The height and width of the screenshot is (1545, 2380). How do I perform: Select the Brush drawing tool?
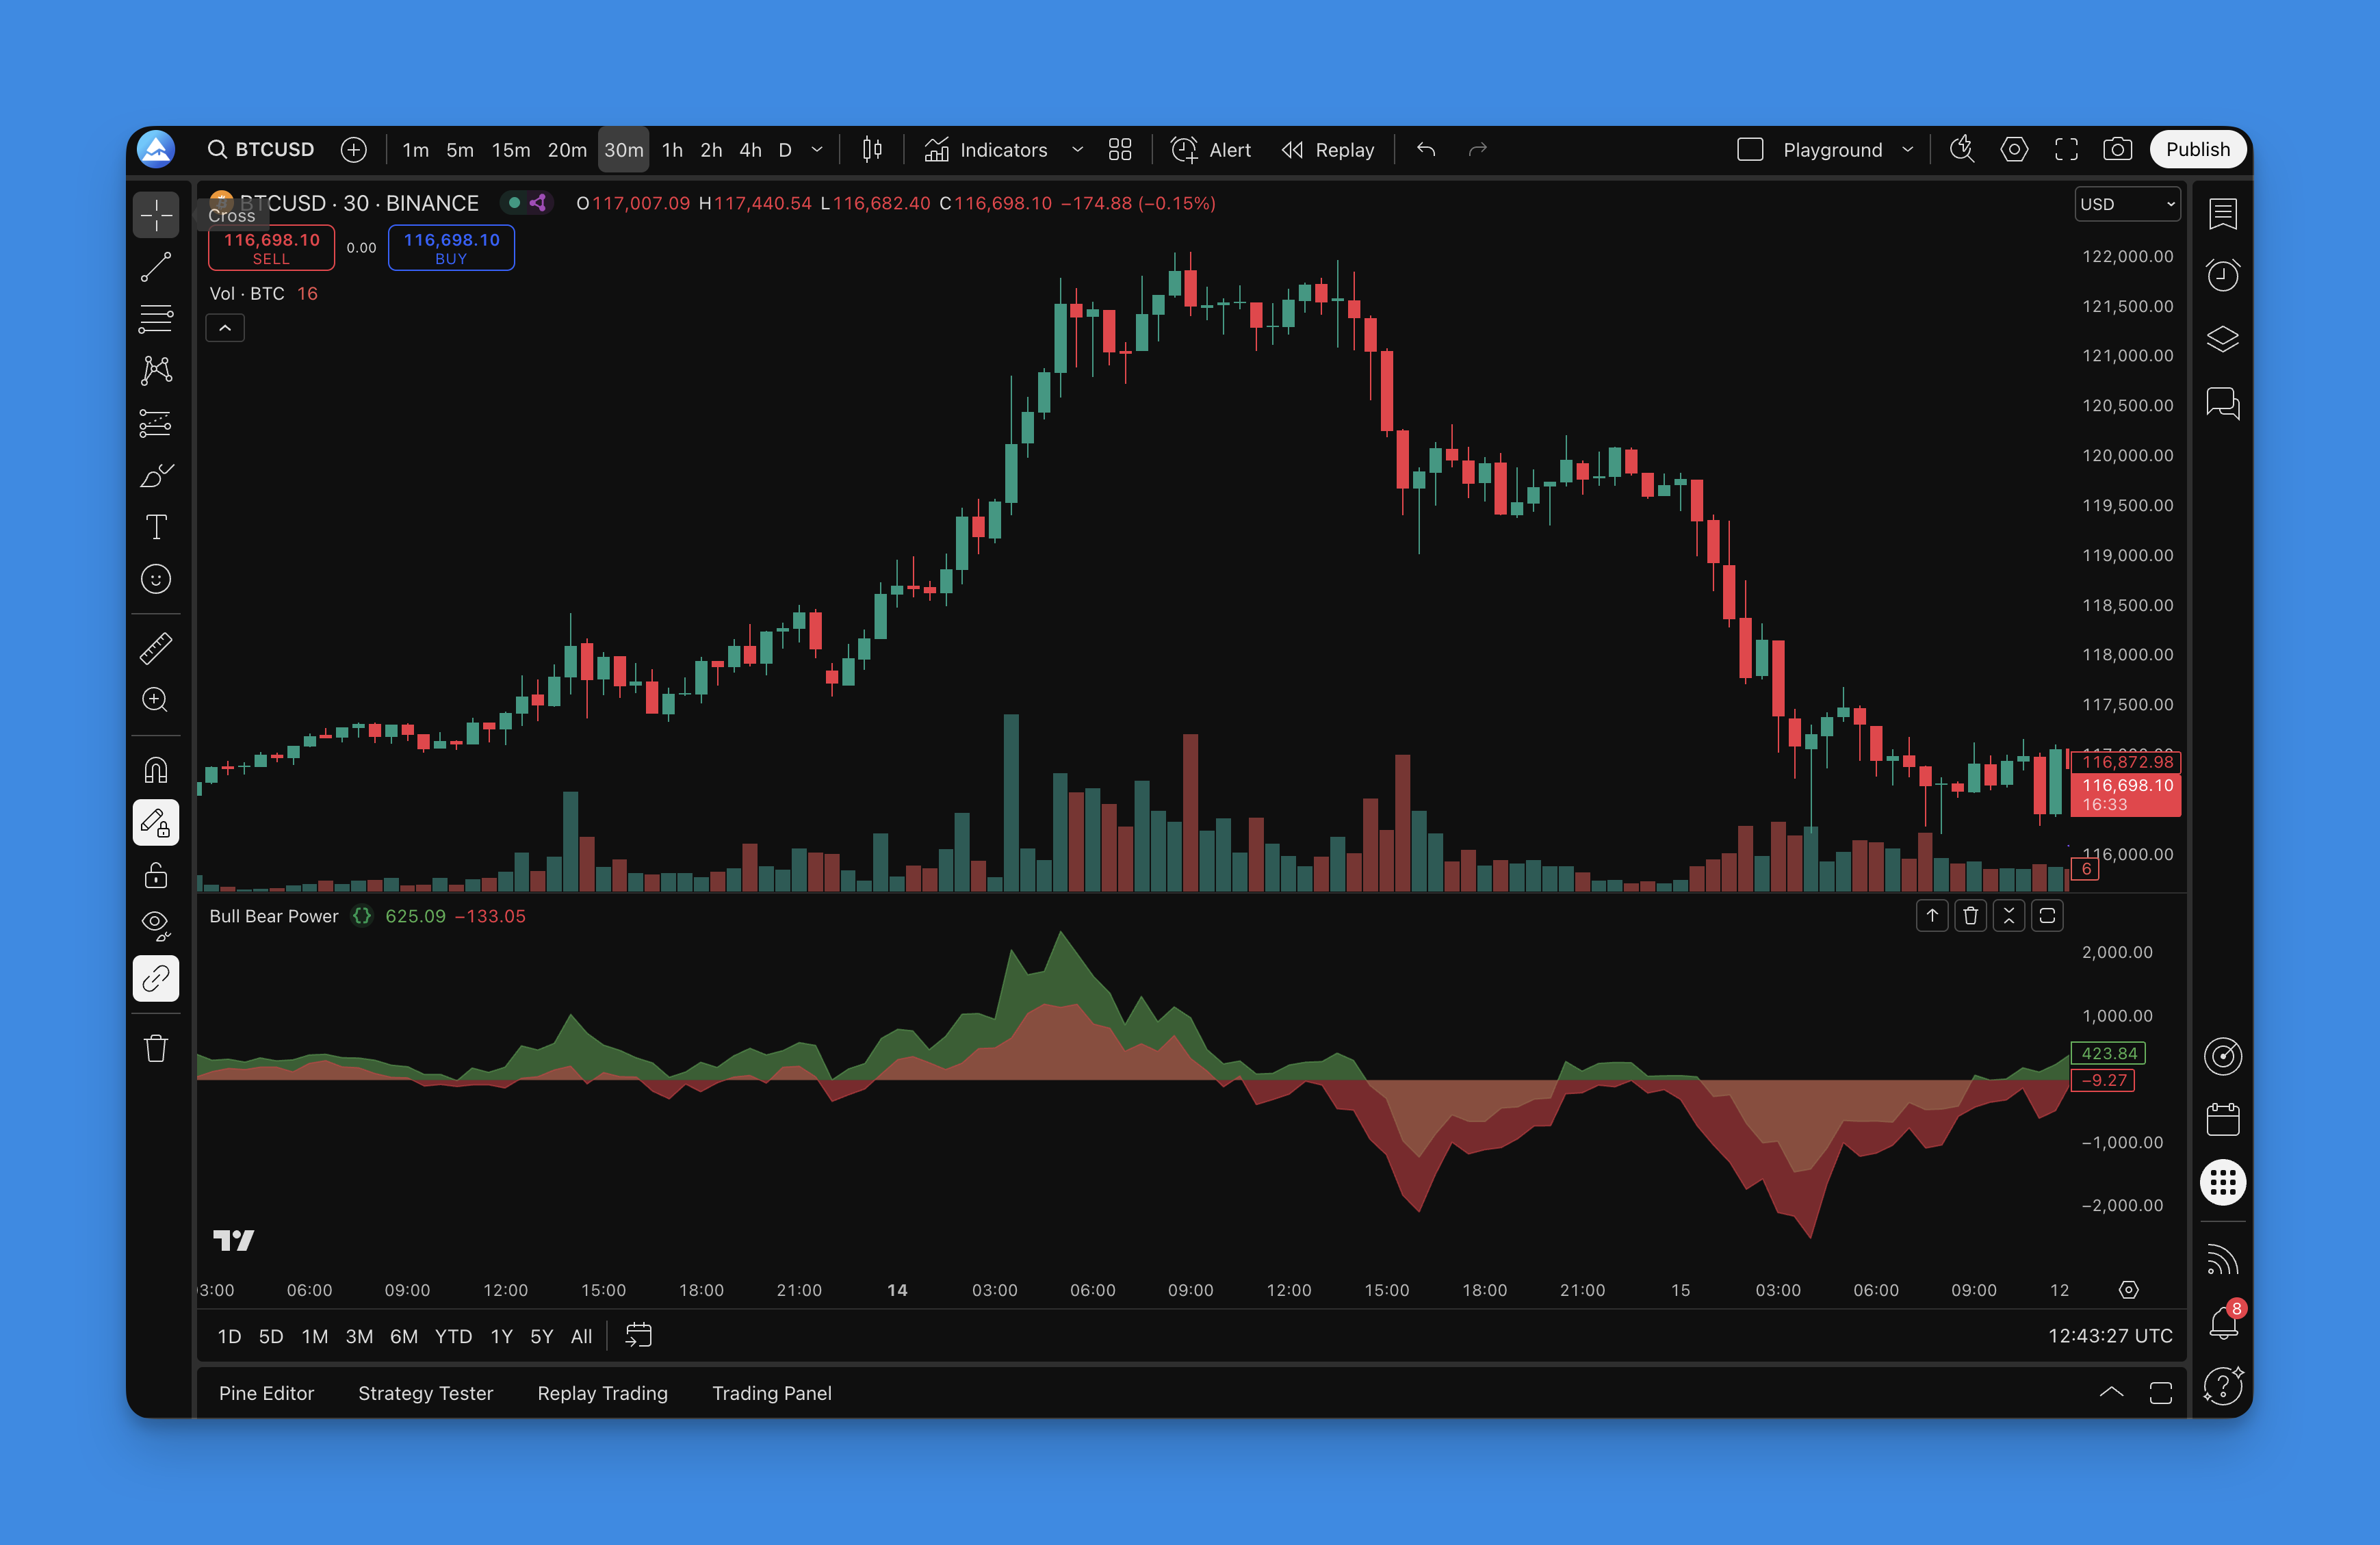[x=156, y=475]
